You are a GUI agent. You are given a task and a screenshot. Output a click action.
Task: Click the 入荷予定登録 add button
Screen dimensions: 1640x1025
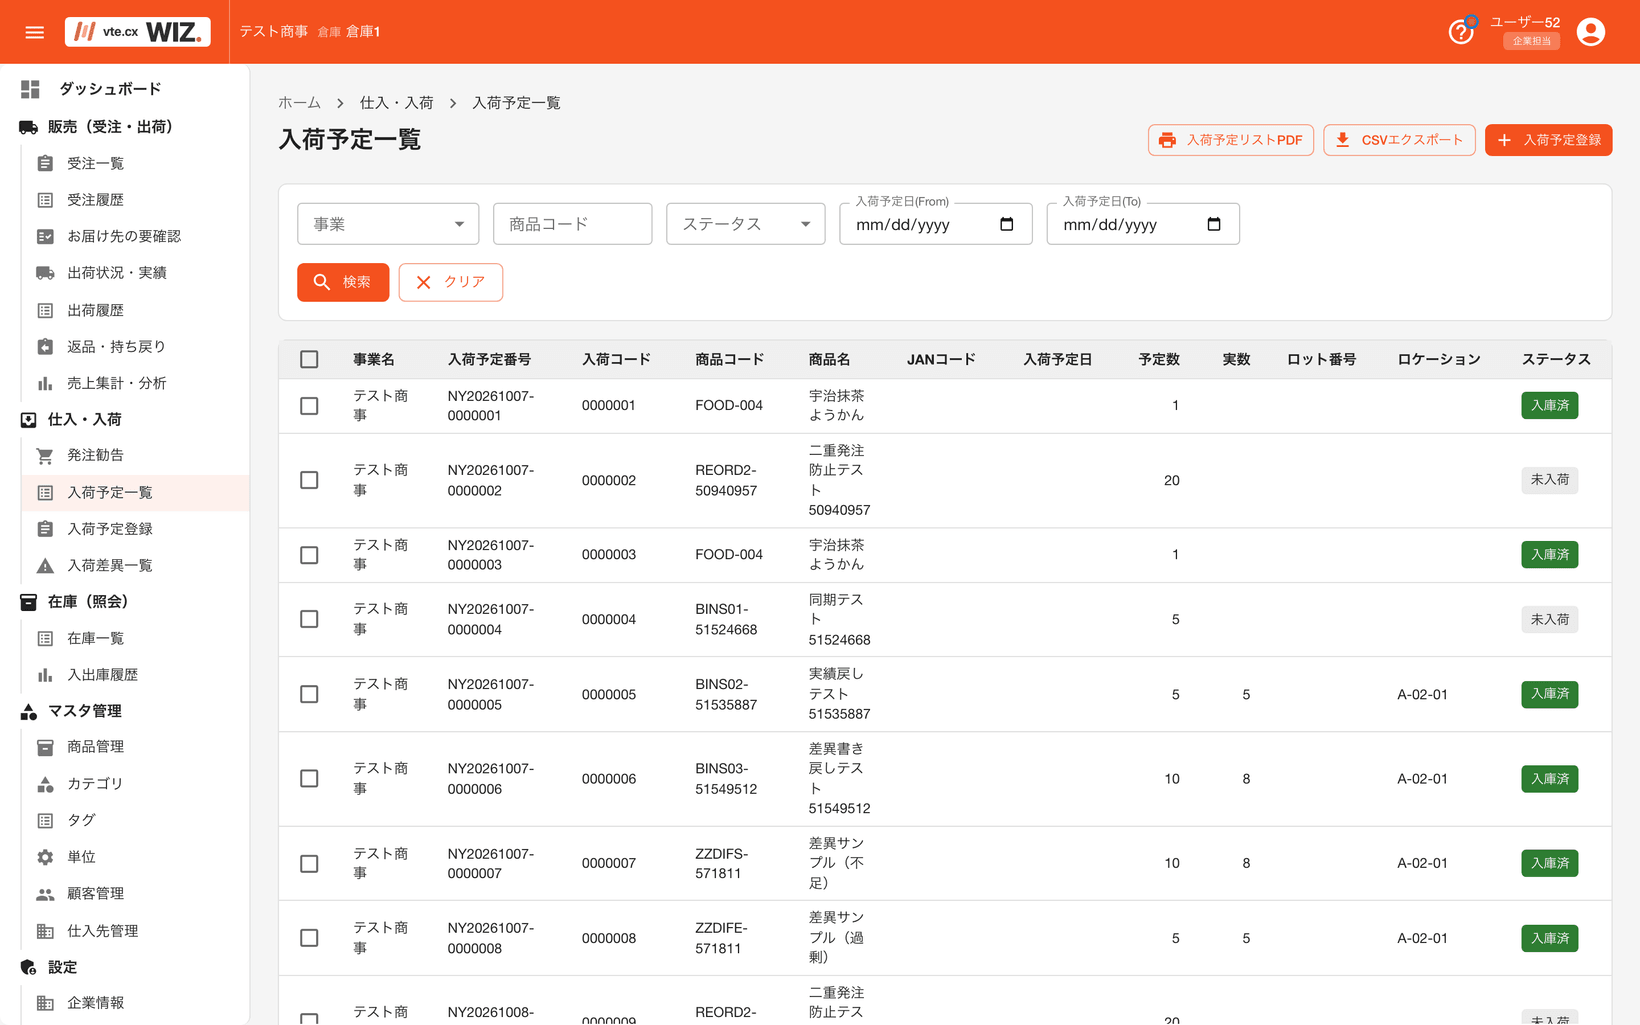click(x=1548, y=140)
